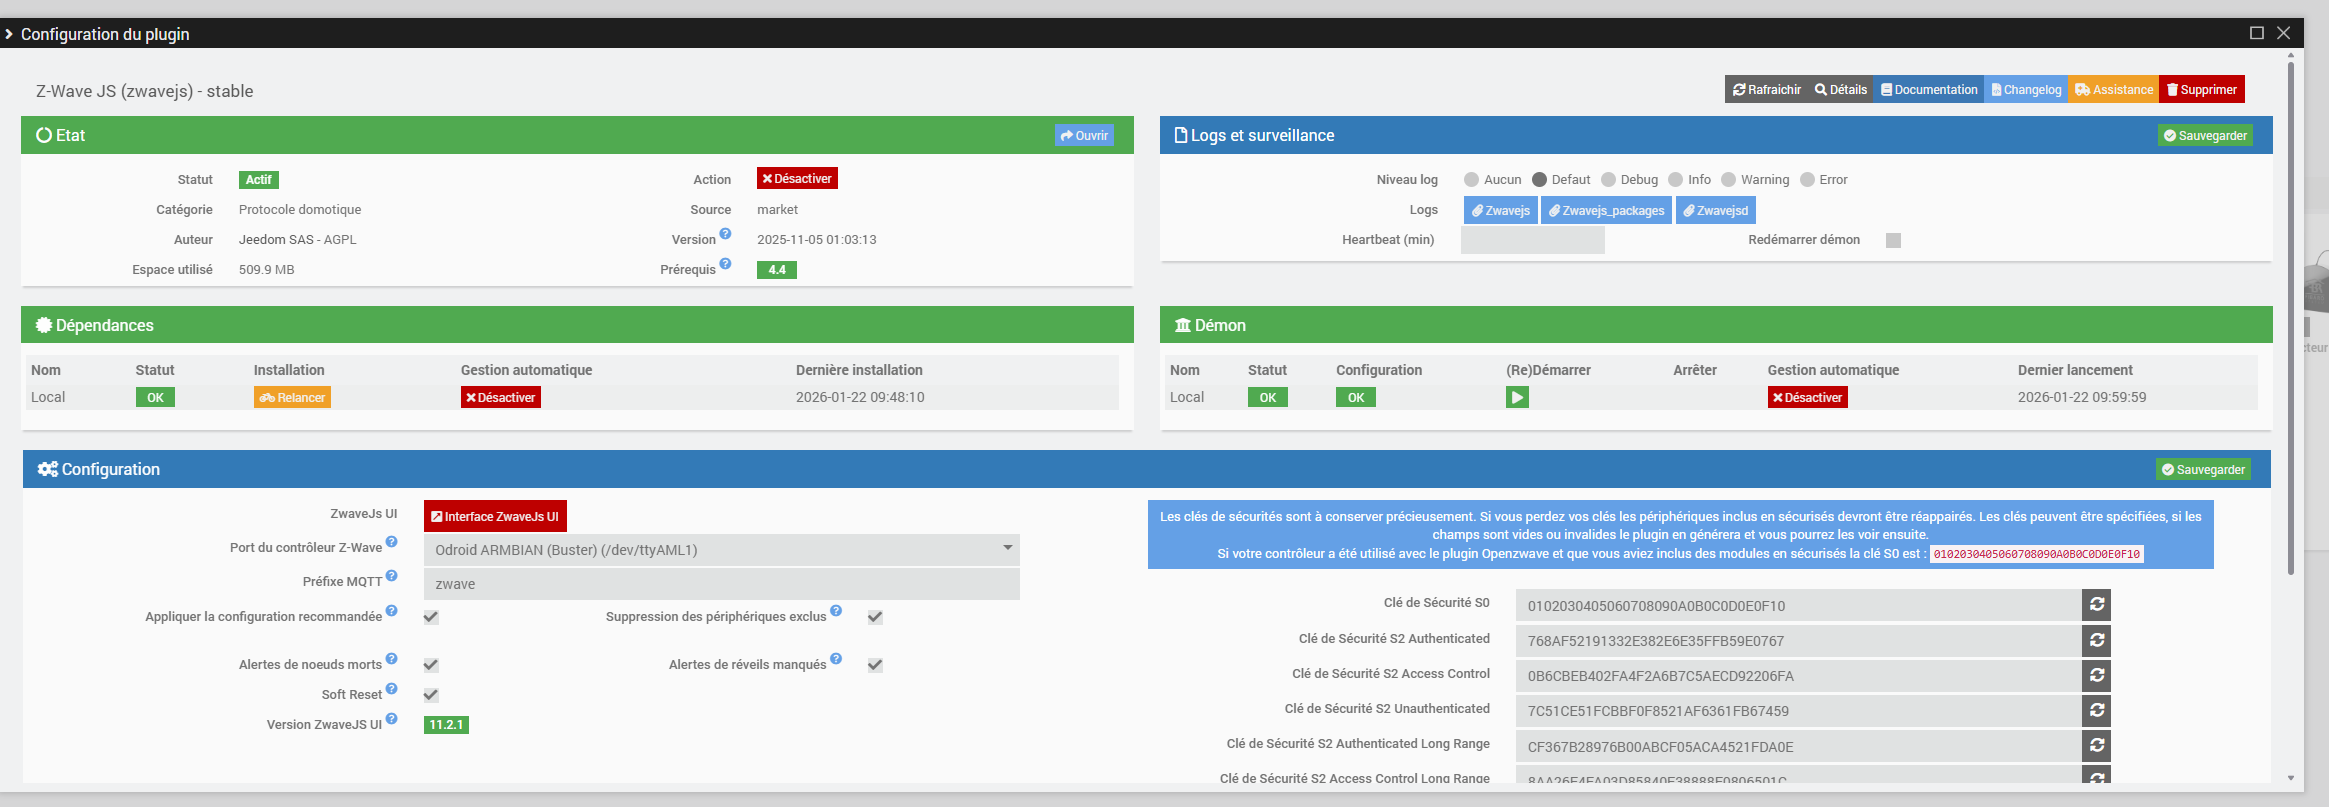Save the Logs et surveillance settings
This screenshot has width=2329, height=807.
pos(2205,135)
